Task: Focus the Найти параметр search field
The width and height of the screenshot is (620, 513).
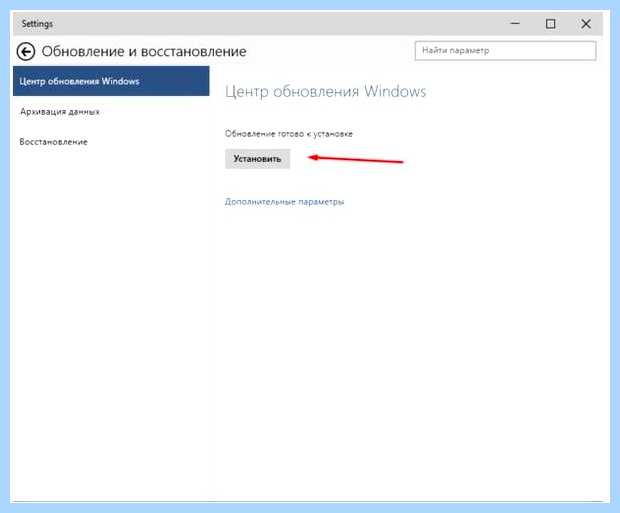Action: 505,51
